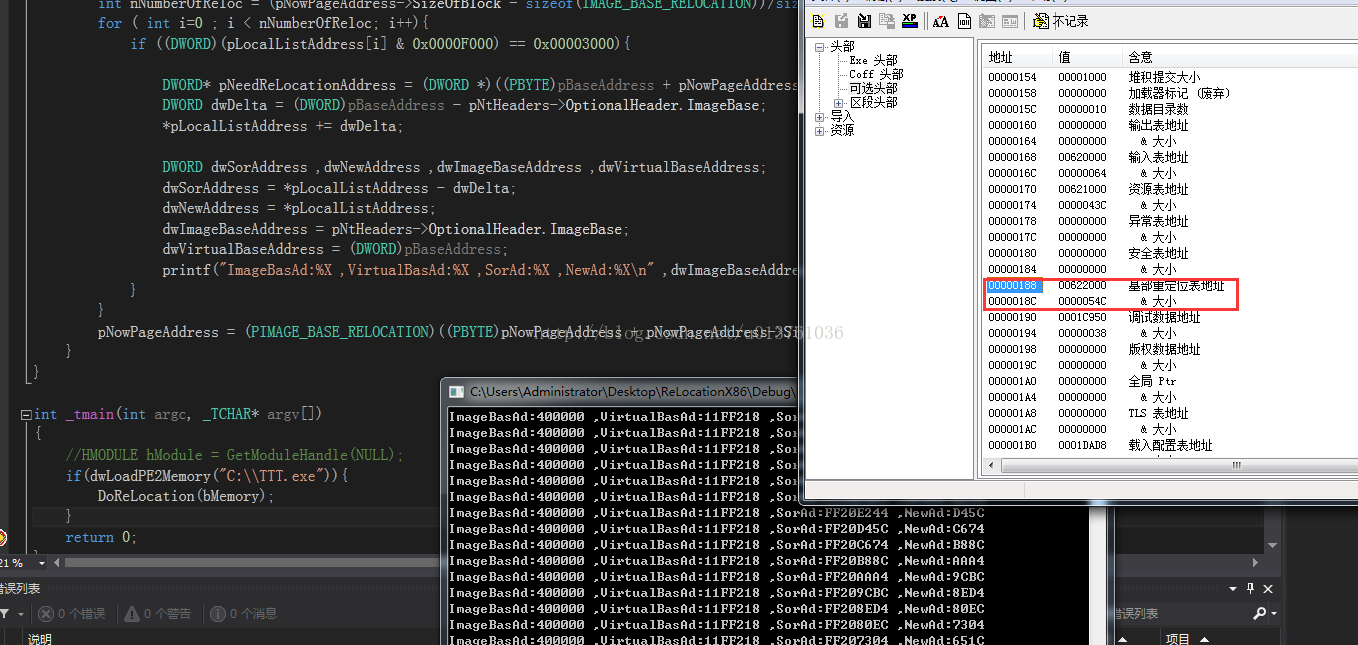Toggle the 0 个错误 errors filter
Screen dimensions: 1358x645
(x=71, y=613)
